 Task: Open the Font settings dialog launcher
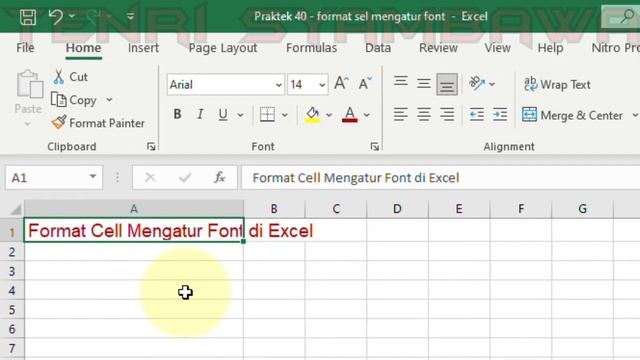point(375,147)
